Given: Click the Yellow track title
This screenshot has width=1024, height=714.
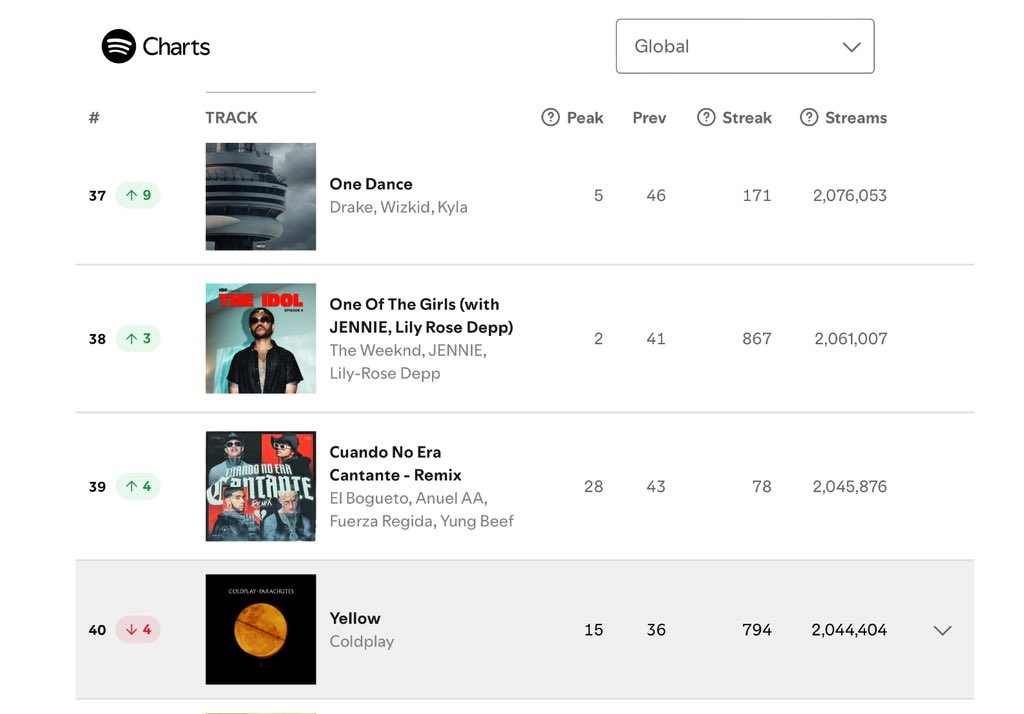Looking at the screenshot, I should tap(355, 618).
